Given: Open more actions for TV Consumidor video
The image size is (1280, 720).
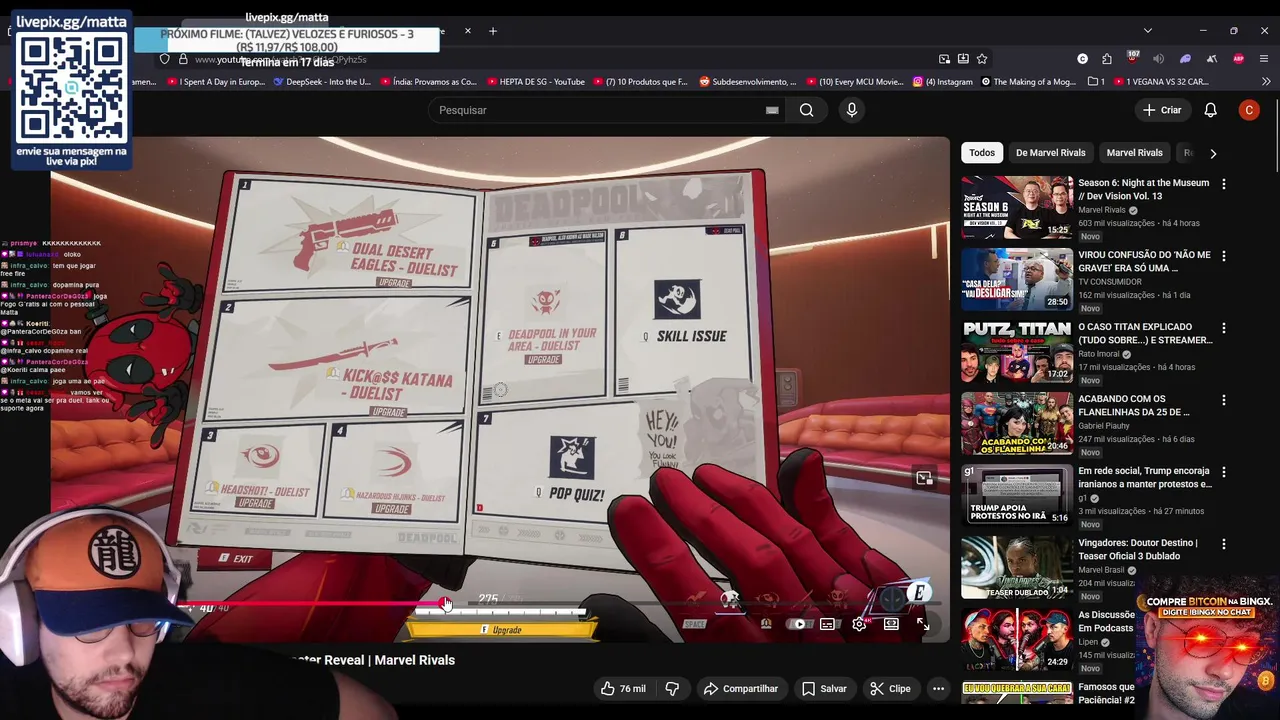Looking at the screenshot, I should pos(1223,256).
